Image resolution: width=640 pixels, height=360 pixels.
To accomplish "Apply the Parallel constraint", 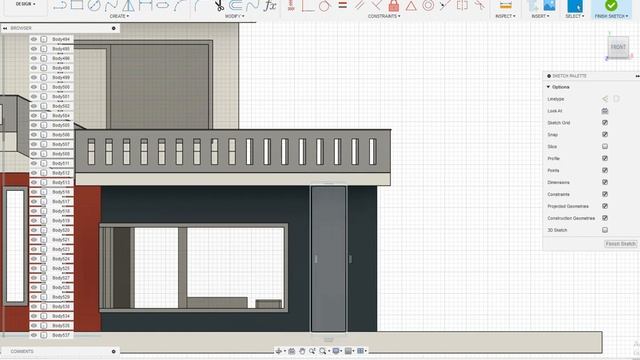I will point(359,5).
